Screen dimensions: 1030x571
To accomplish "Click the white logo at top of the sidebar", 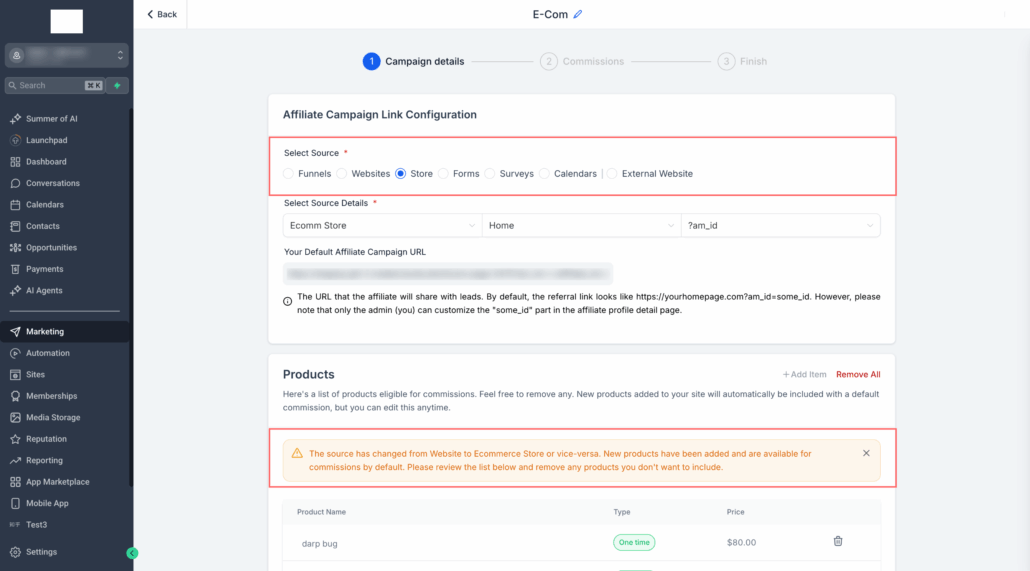I will (x=66, y=21).
